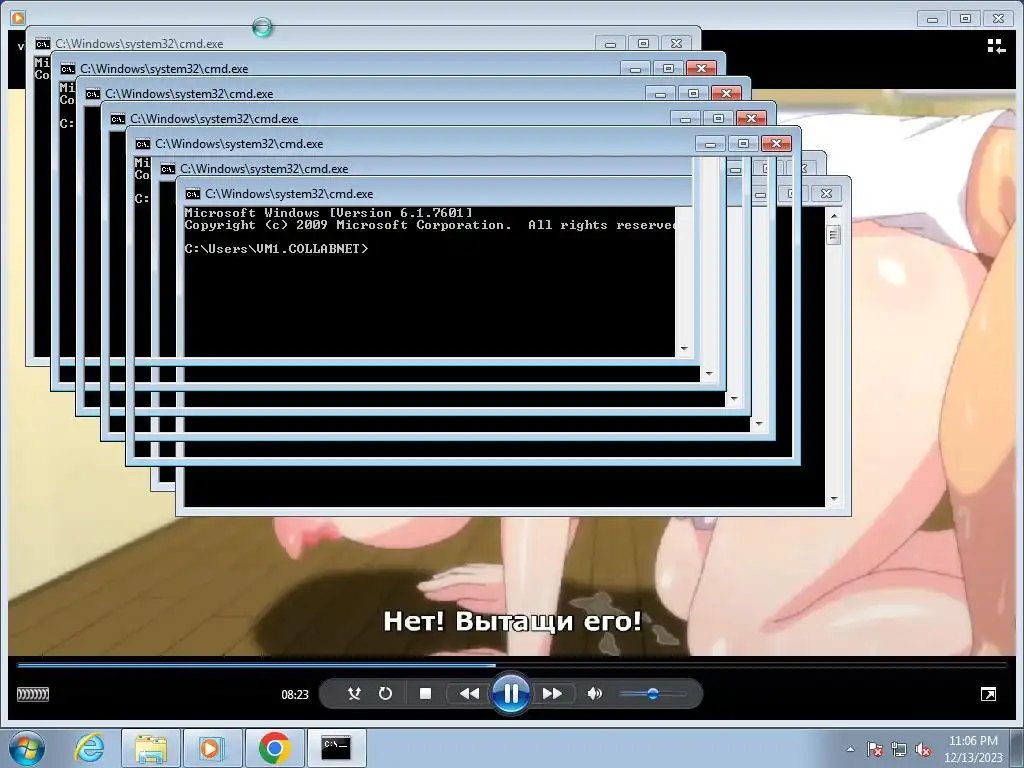The width and height of the screenshot is (1024, 768).
Task: Select Windows Media Player taskbar button
Action: coord(212,748)
